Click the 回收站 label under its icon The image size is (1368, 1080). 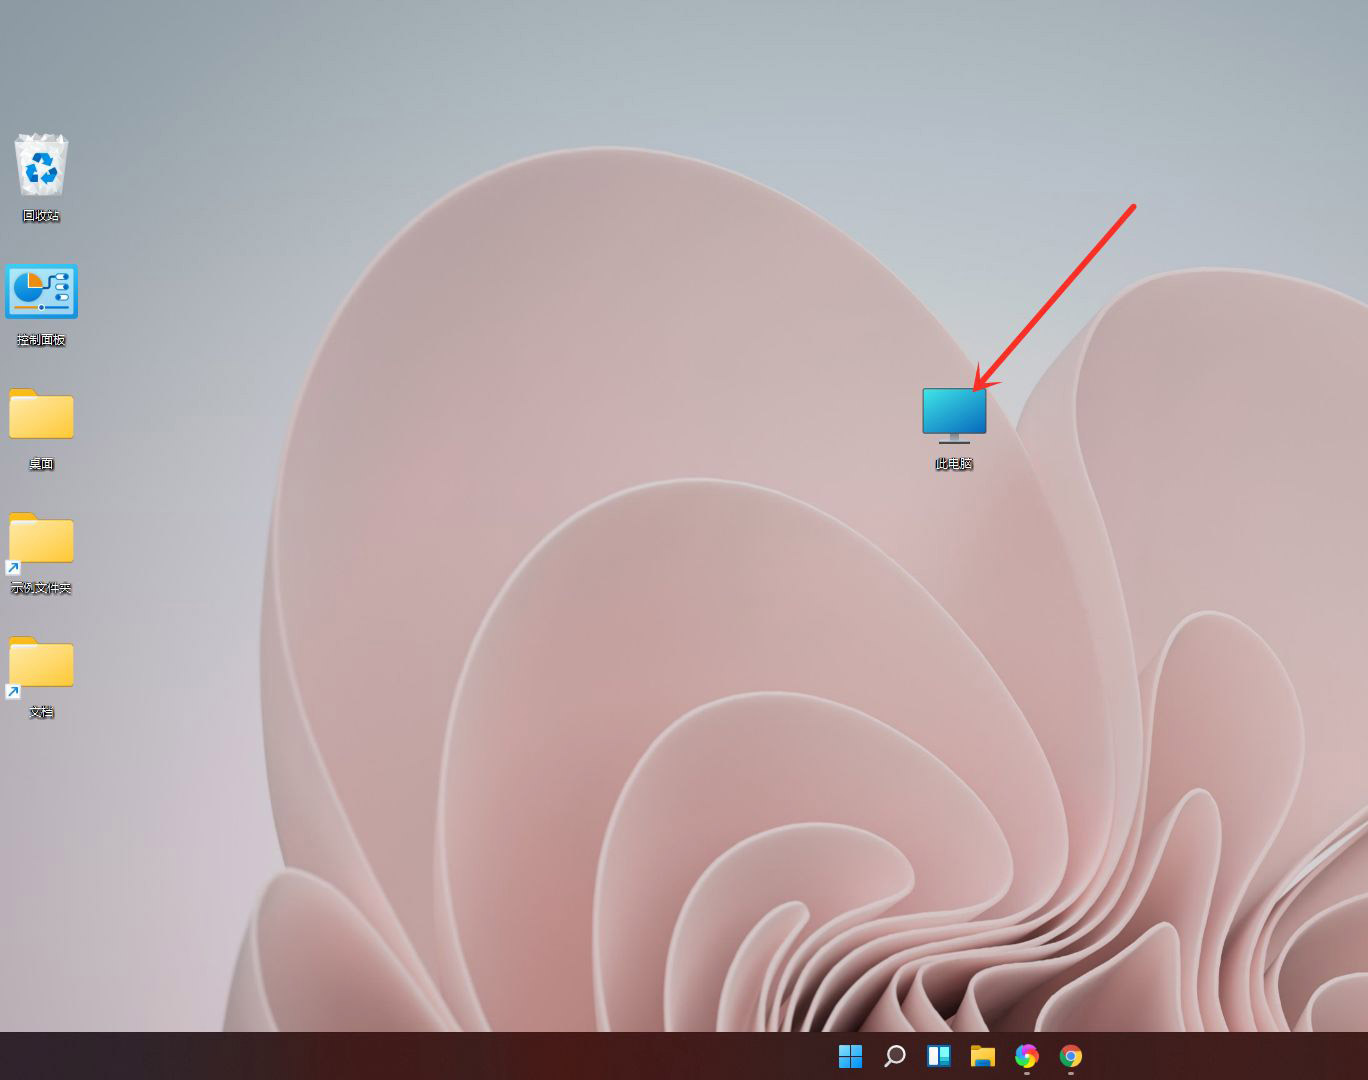(42, 214)
